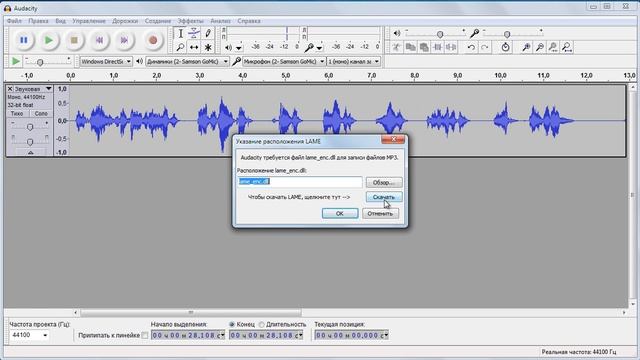Open the Динамики output device dropdown
This screenshot has width=640, height=360.
coord(187,61)
